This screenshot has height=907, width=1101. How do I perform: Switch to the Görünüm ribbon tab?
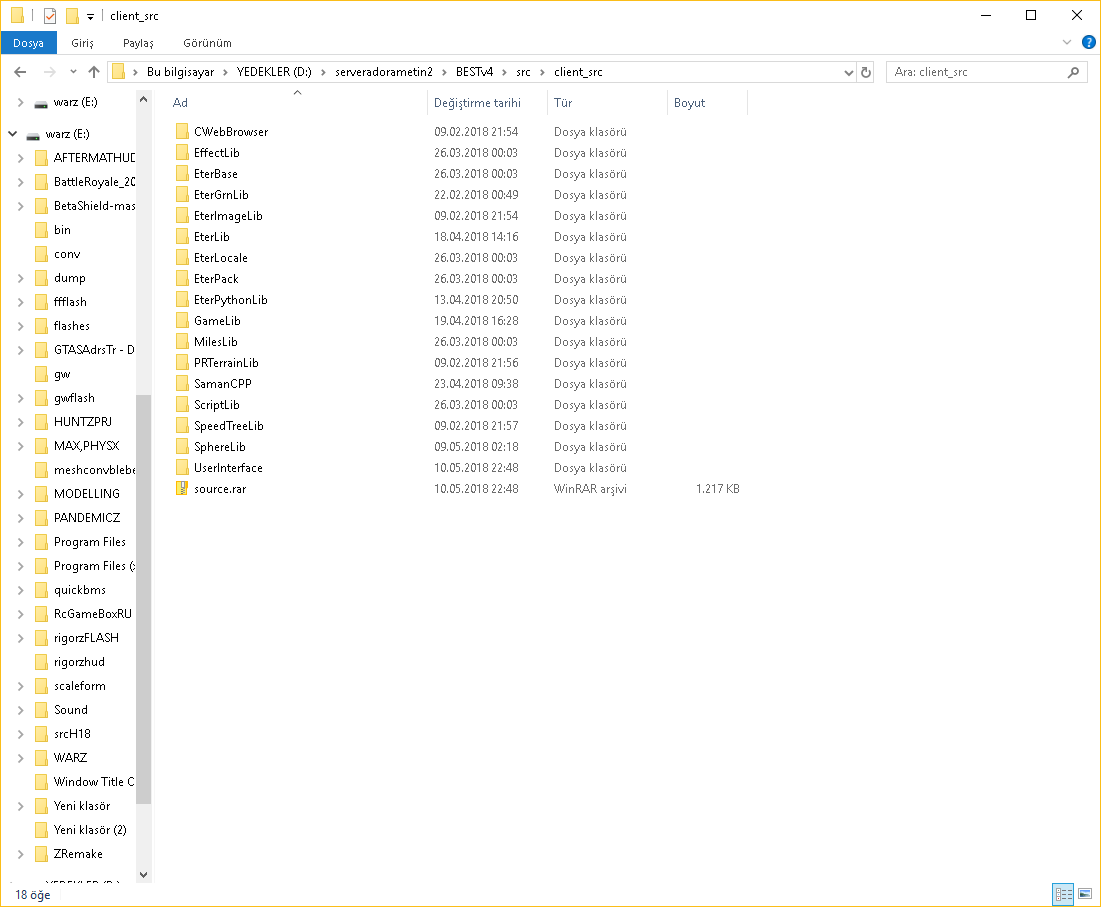[x=207, y=43]
